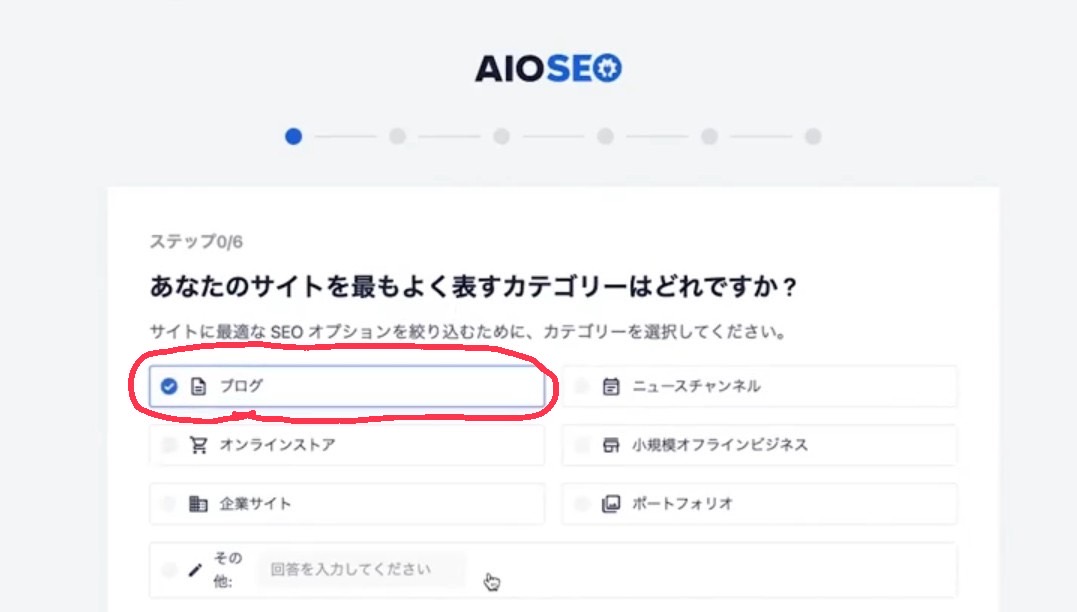Click the online store shopping cart icon
This screenshot has width=1077, height=612.
pos(199,445)
